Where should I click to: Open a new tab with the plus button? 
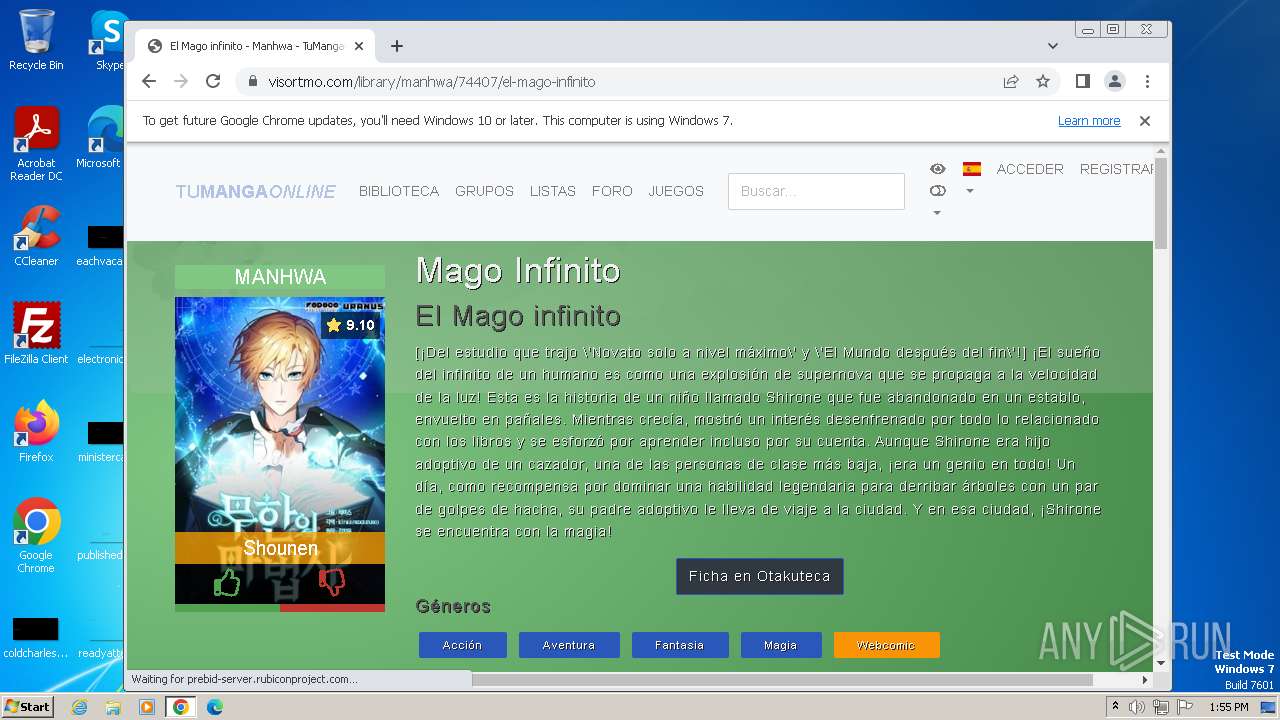point(397,46)
